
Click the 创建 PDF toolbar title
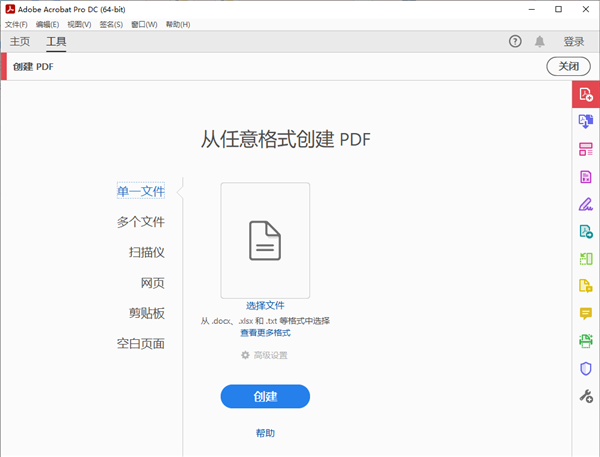coord(33,67)
